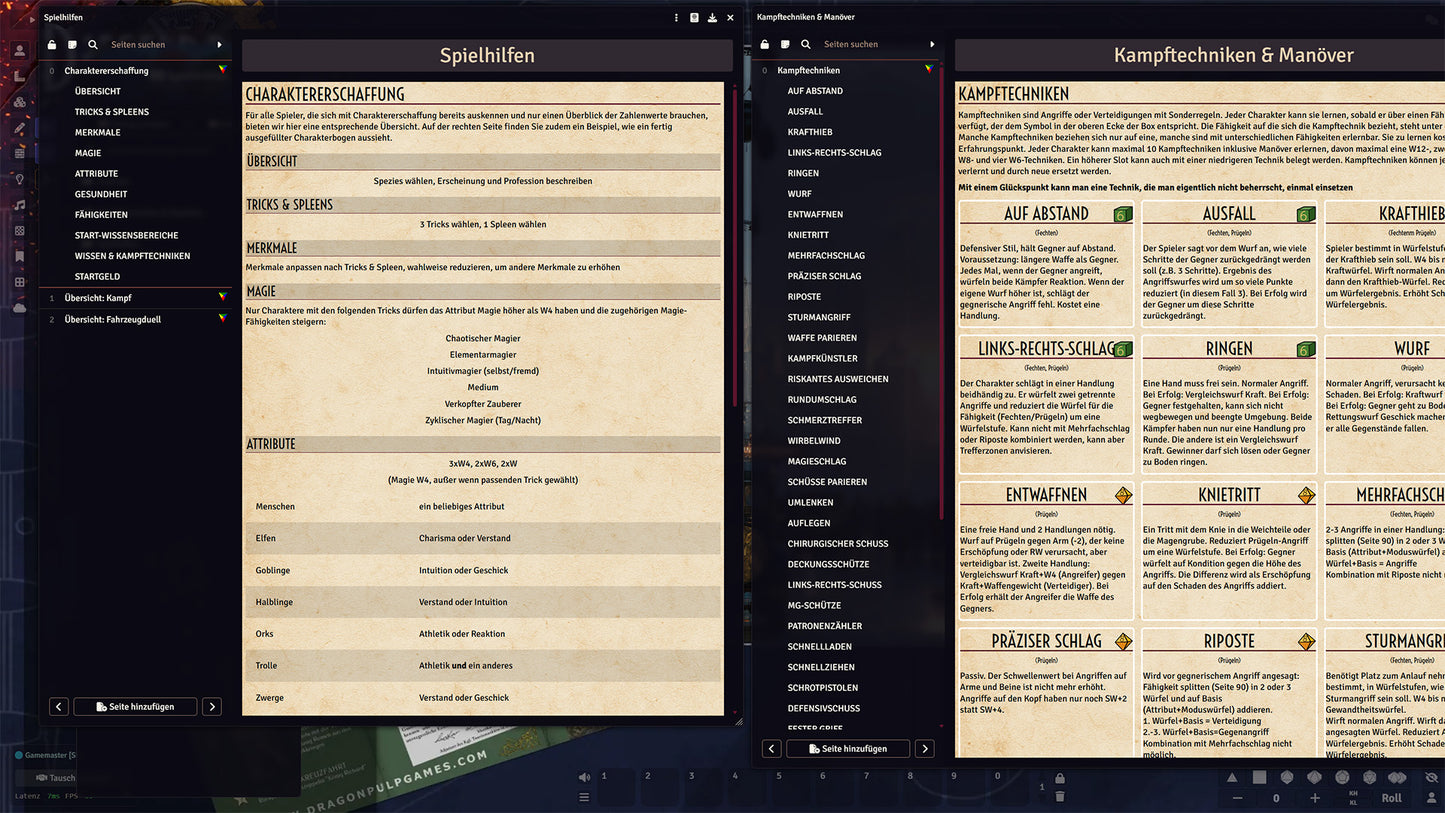The width and height of the screenshot is (1445, 813).
Task: Toggle the crossed-out eye icon by dice tray
Action: (1431, 777)
